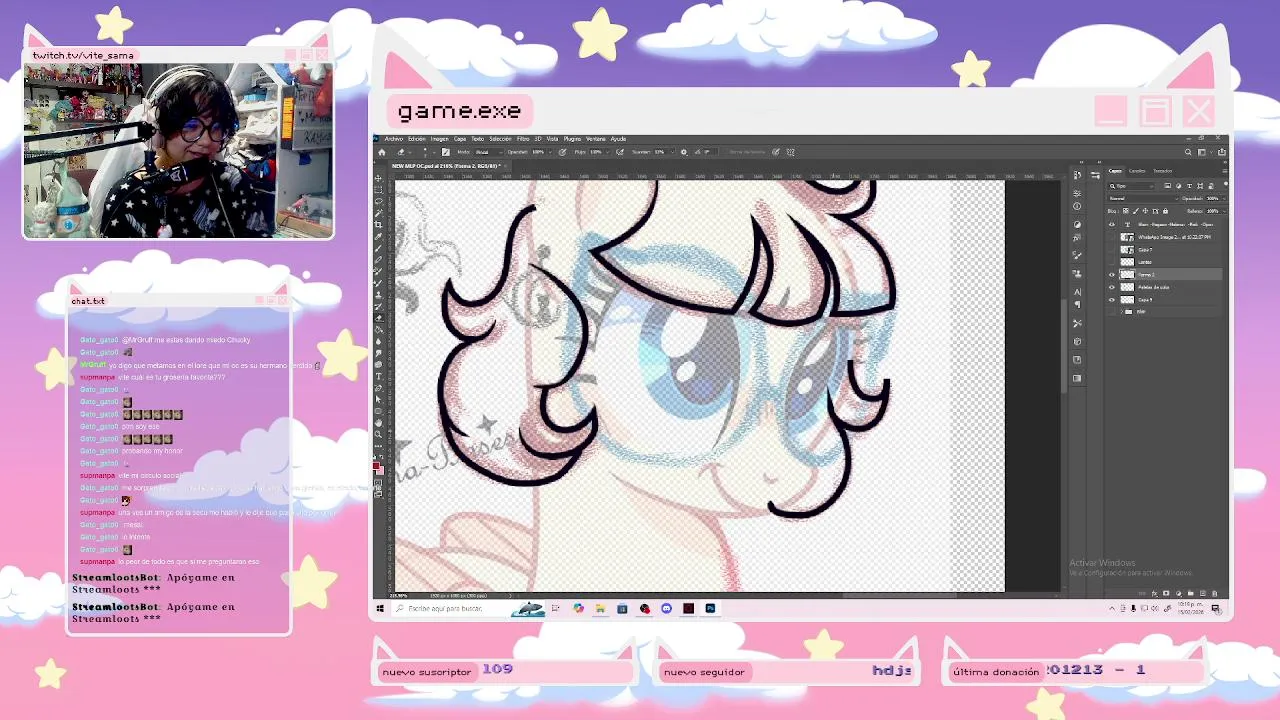Lock all on layer padlock icon

[x=1165, y=211]
